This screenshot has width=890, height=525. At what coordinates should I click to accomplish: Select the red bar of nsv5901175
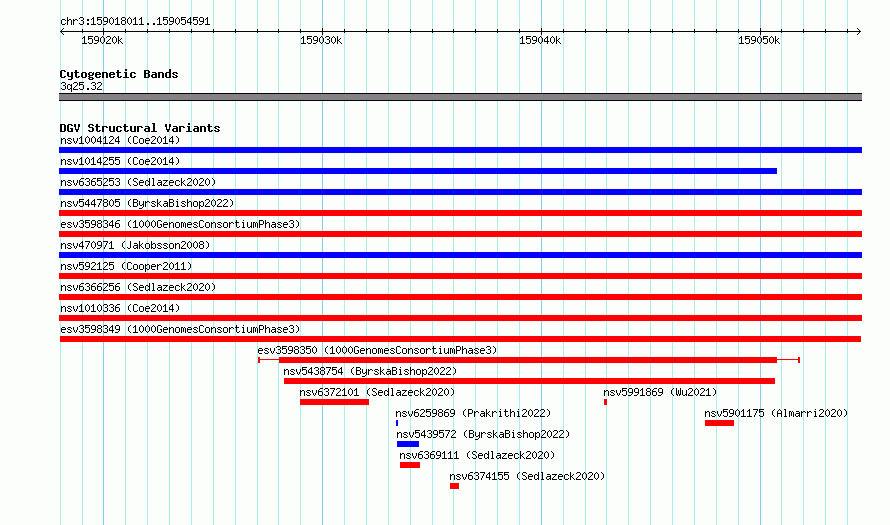719,423
